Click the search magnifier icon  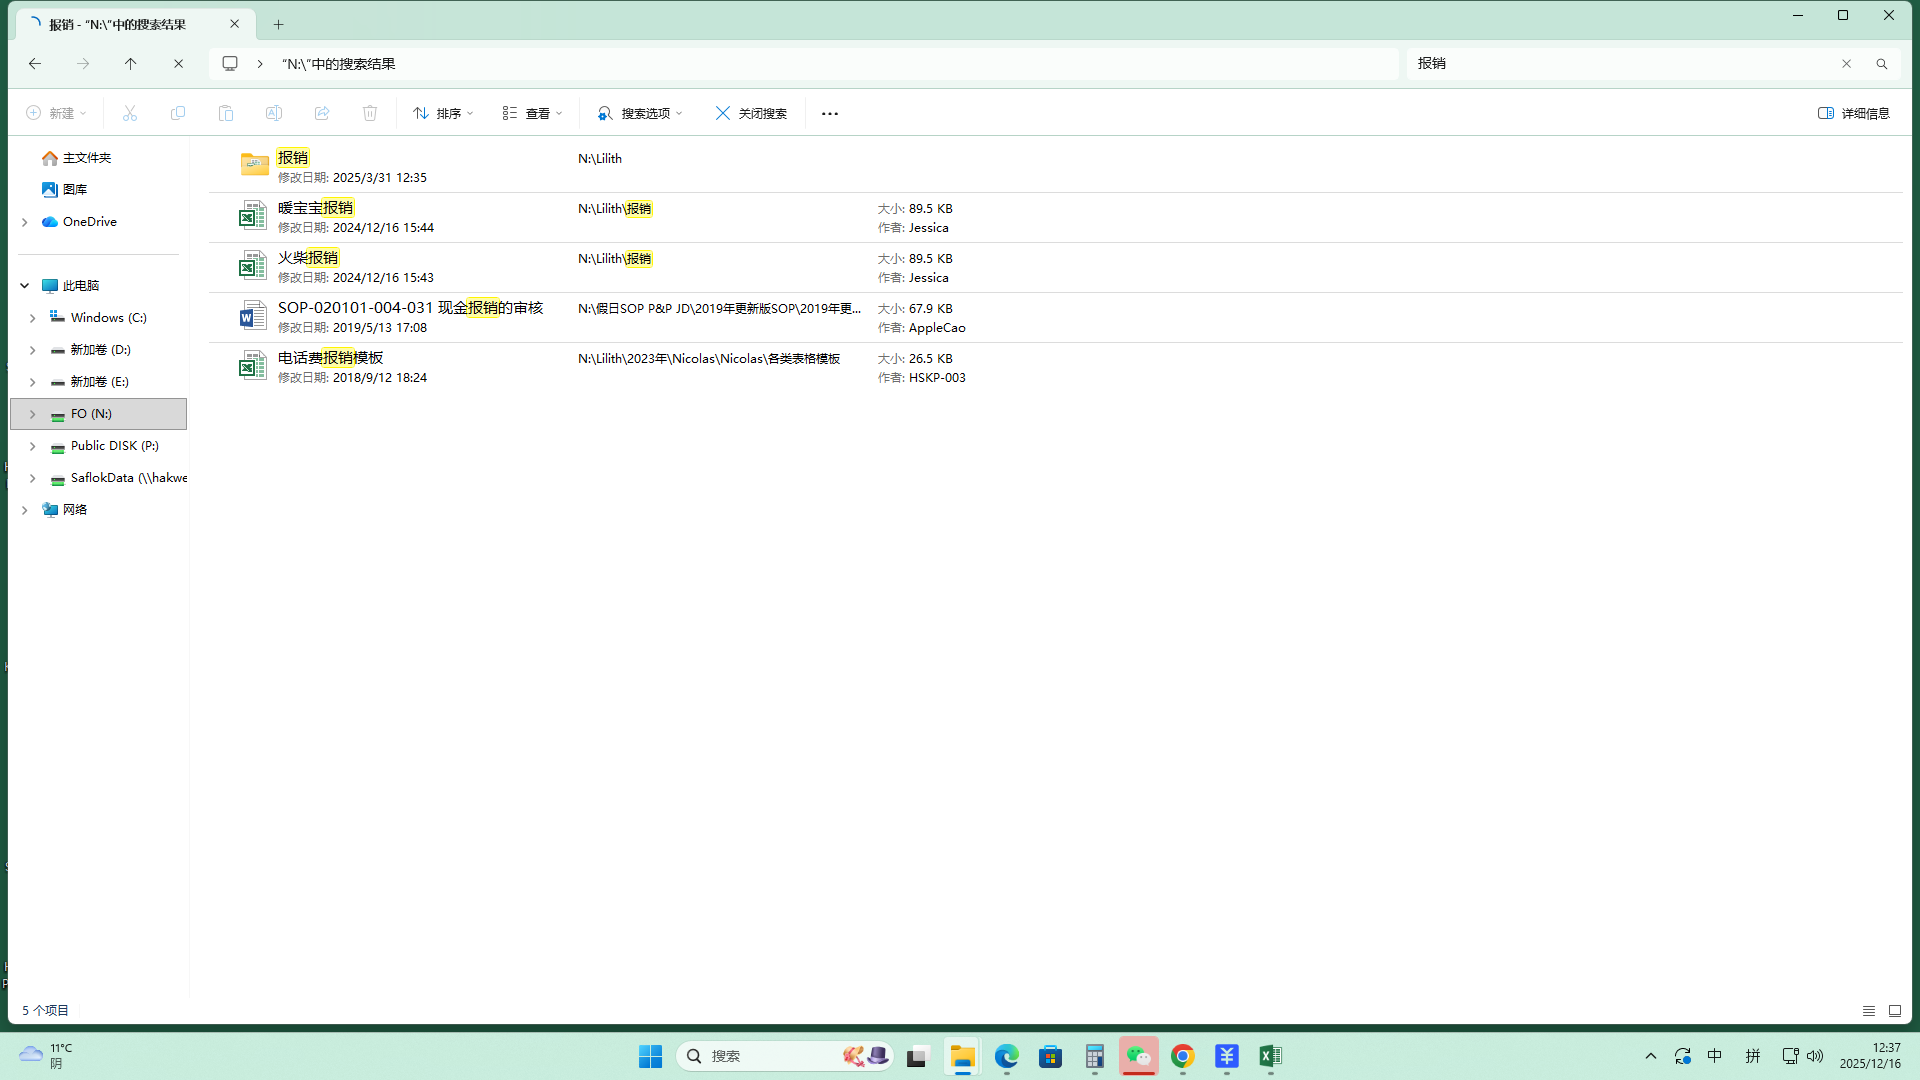[1881, 64]
